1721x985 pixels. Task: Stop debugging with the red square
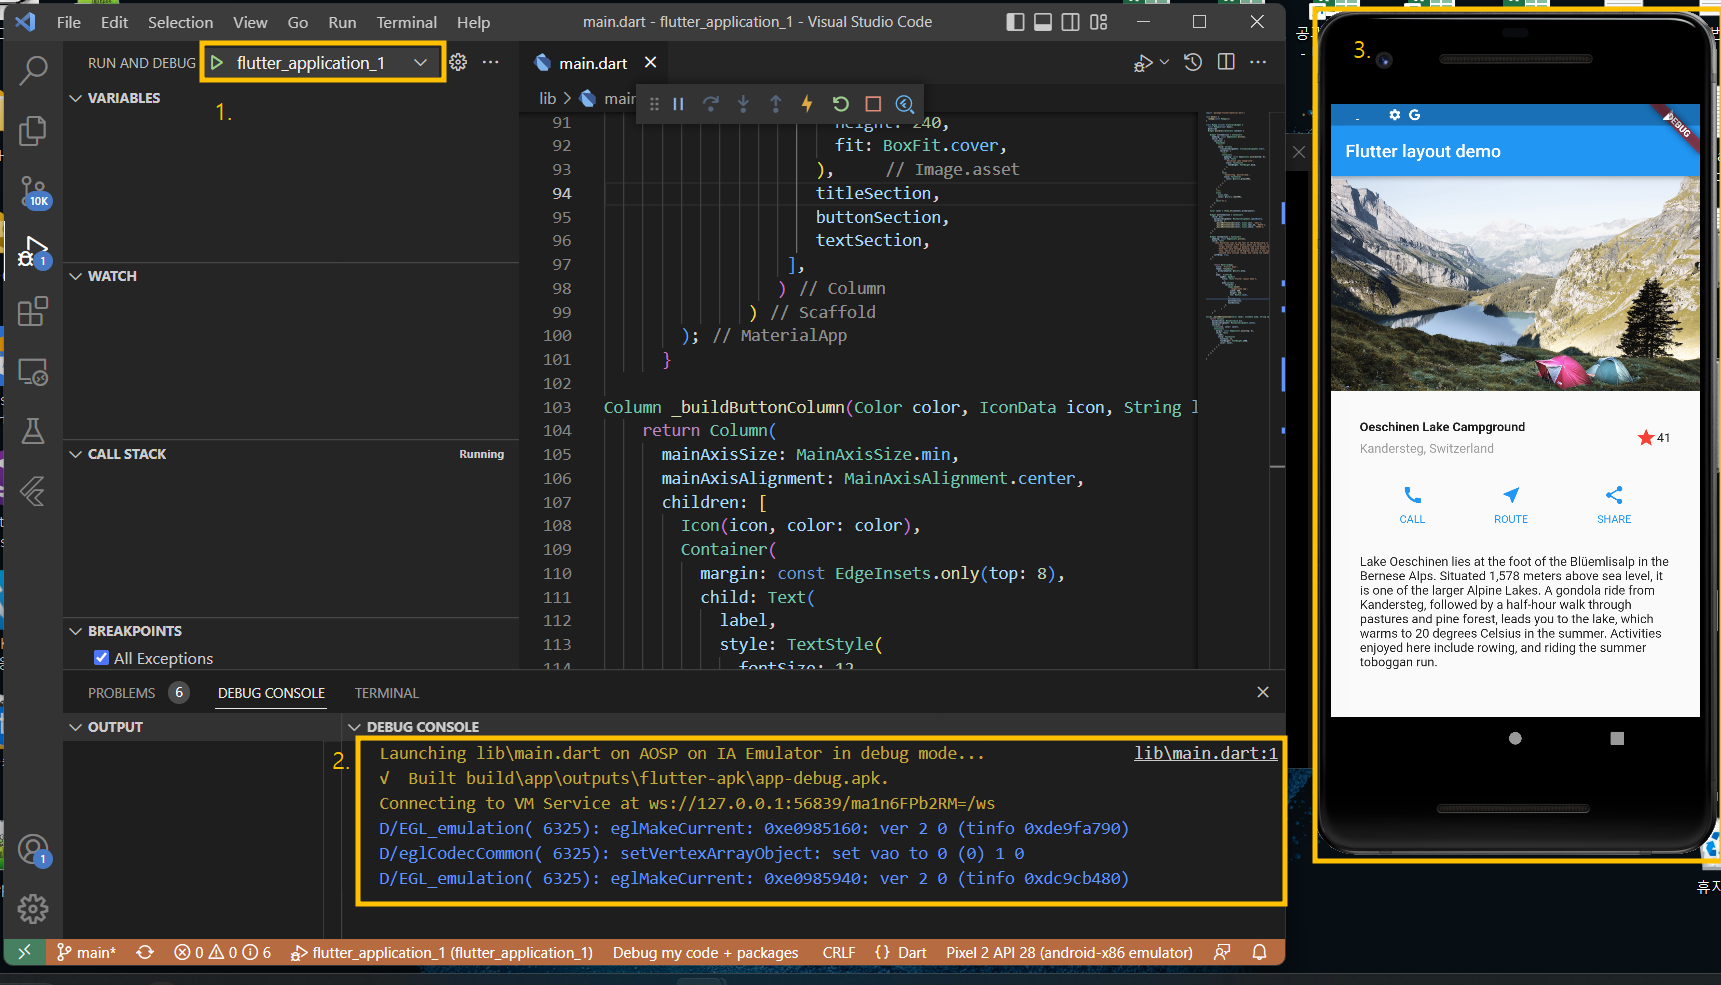(x=873, y=104)
